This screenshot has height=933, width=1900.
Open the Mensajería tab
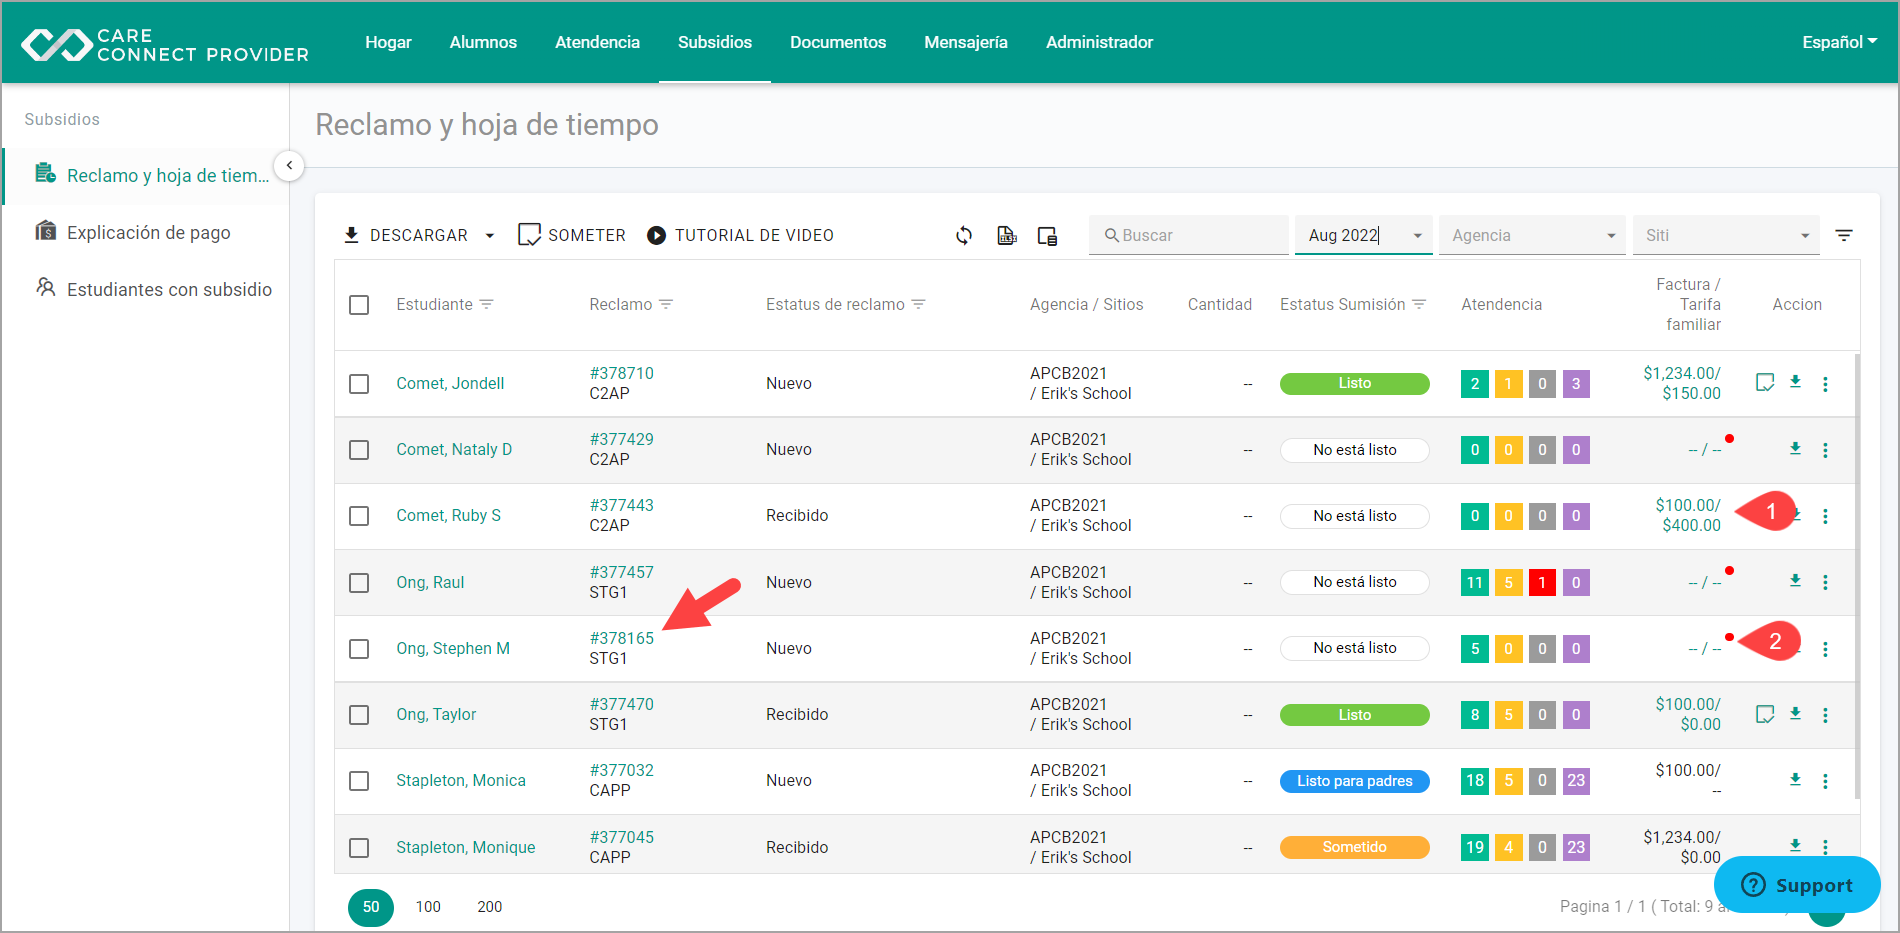(966, 42)
